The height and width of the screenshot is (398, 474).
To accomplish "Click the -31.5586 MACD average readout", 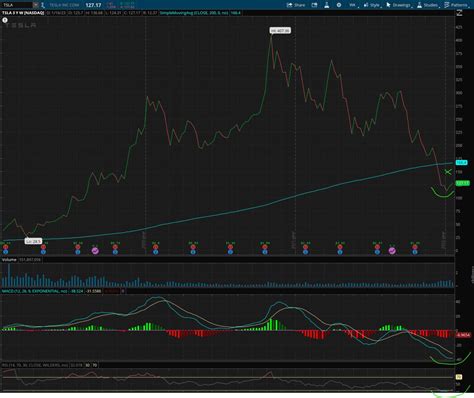I will click(x=93, y=291).
